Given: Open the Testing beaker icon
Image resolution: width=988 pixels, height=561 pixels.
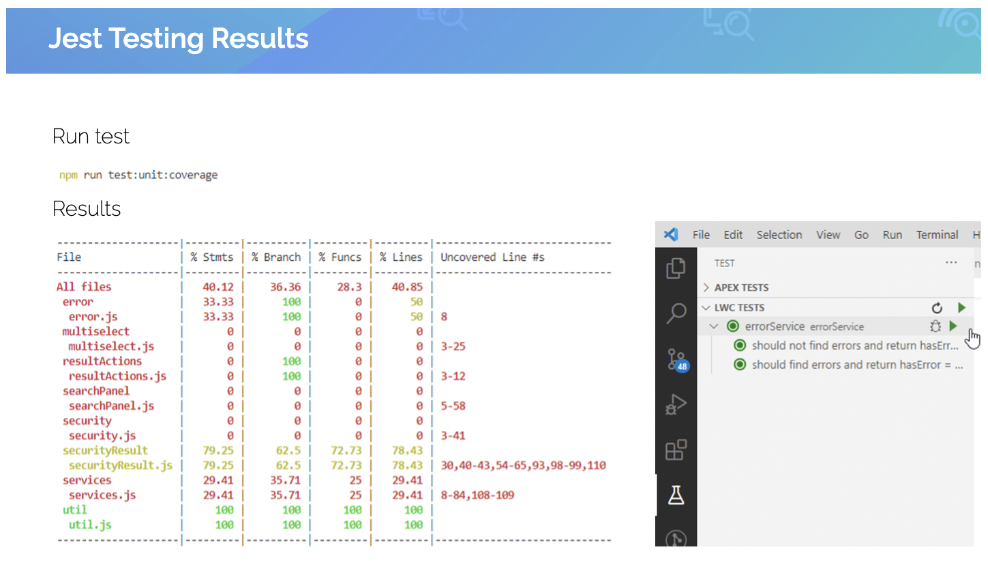Looking at the screenshot, I should coord(676,495).
